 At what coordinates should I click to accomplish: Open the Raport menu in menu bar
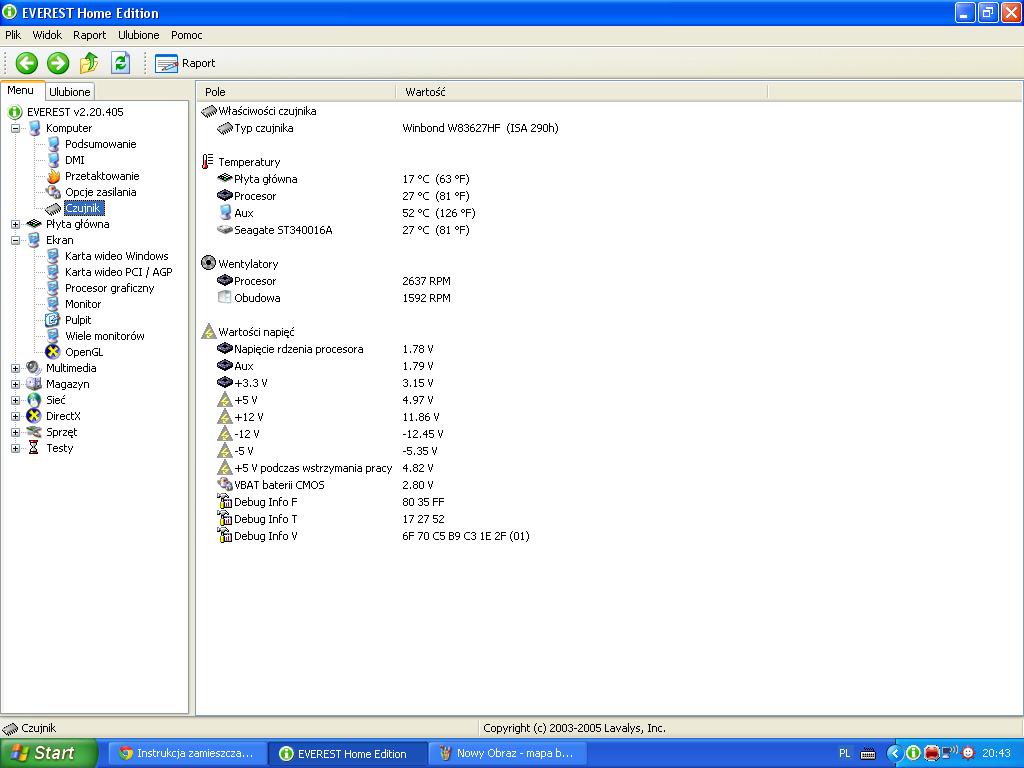click(x=89, y=35)
